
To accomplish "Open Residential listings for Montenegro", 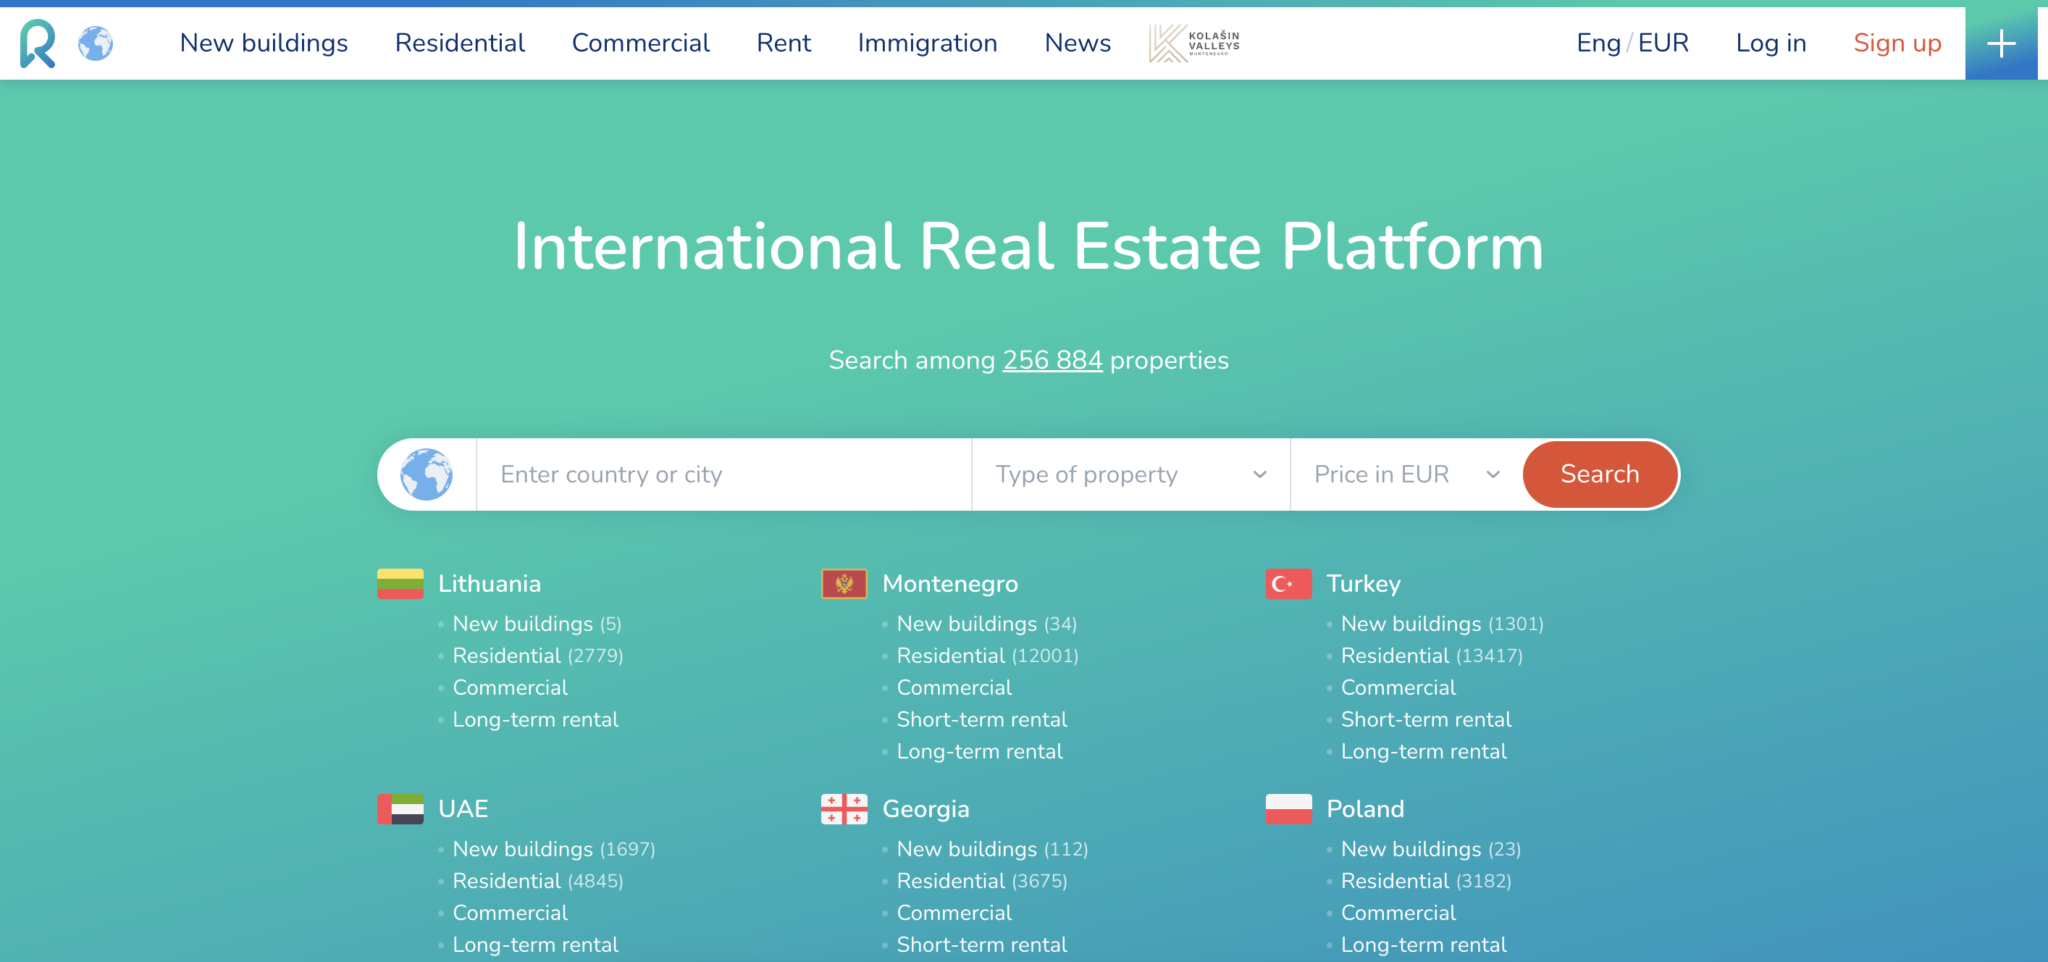I will (x=951, y=655).
